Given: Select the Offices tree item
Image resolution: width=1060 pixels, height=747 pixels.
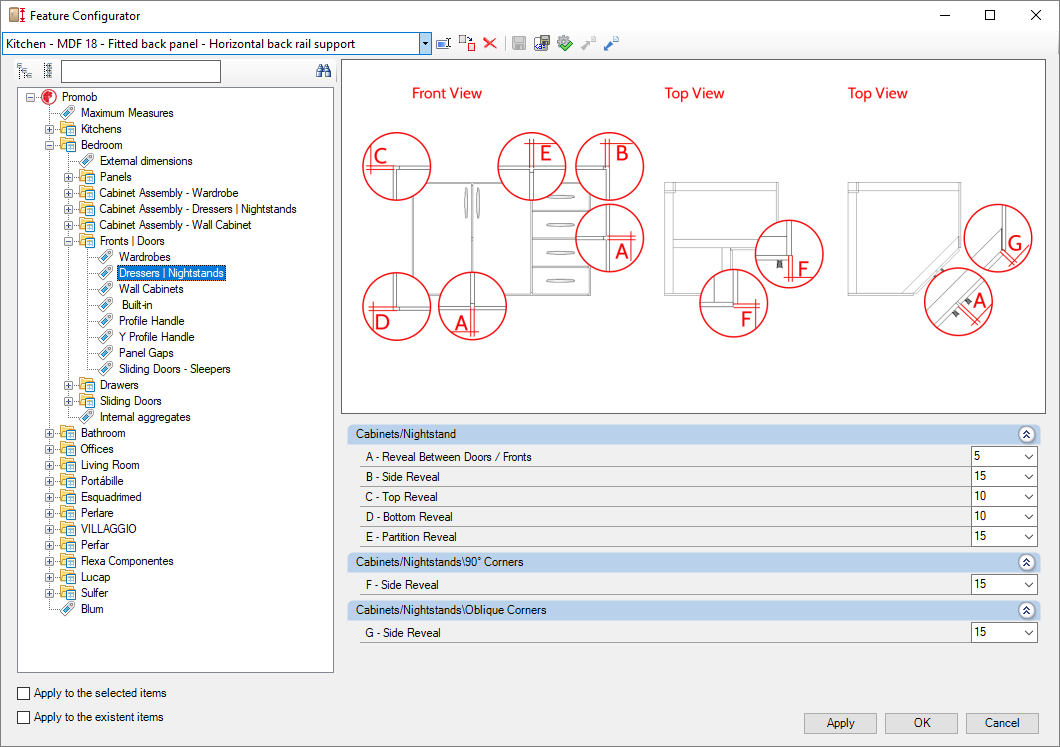Looking at the screenshot, I should coord(97,449).
